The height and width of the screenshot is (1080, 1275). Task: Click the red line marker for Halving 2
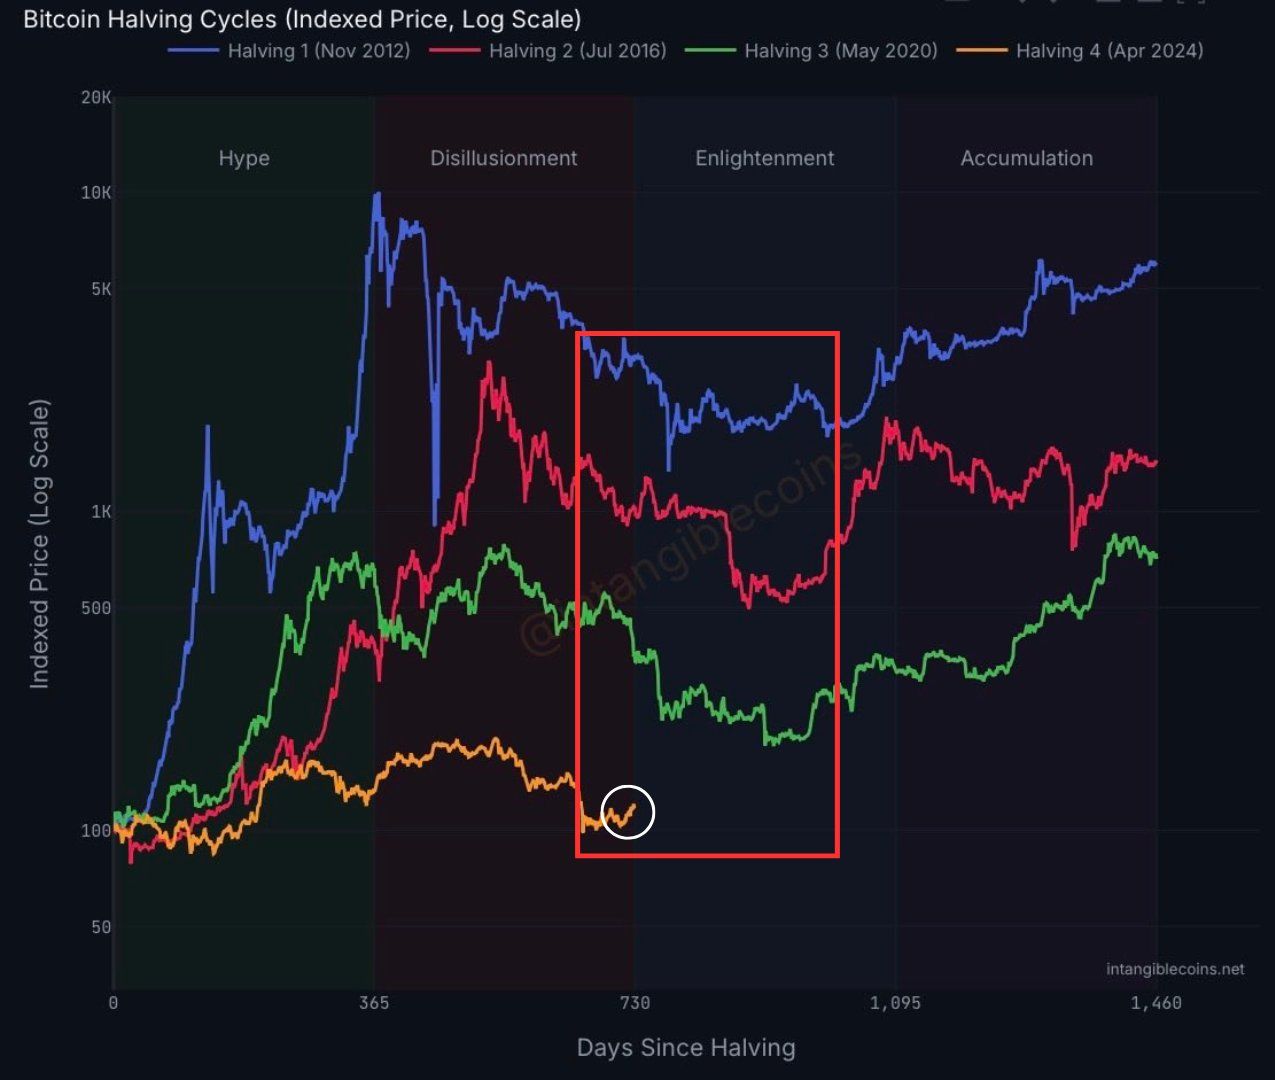click(x=455, y=50)
